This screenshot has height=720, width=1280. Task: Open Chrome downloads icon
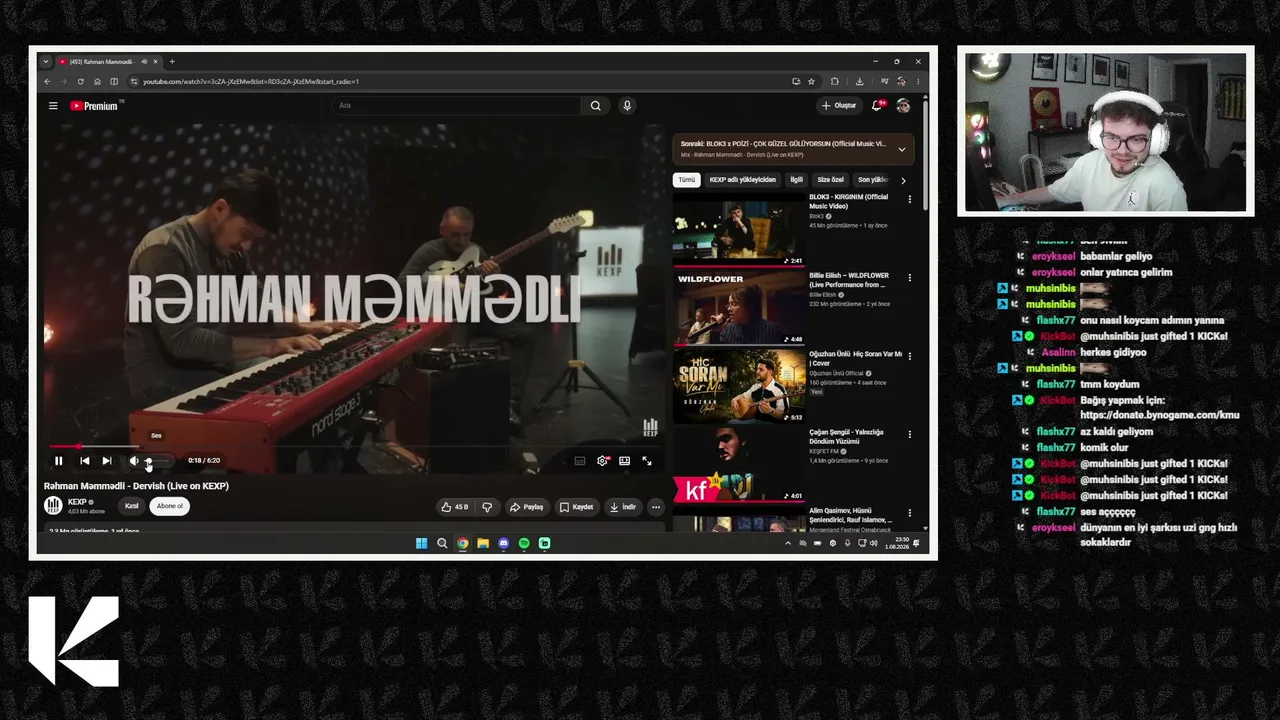(859, 81)
